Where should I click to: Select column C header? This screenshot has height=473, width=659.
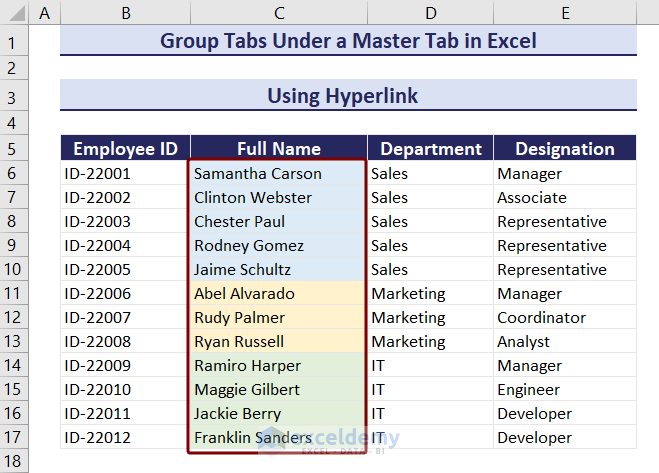click(278, 14)
